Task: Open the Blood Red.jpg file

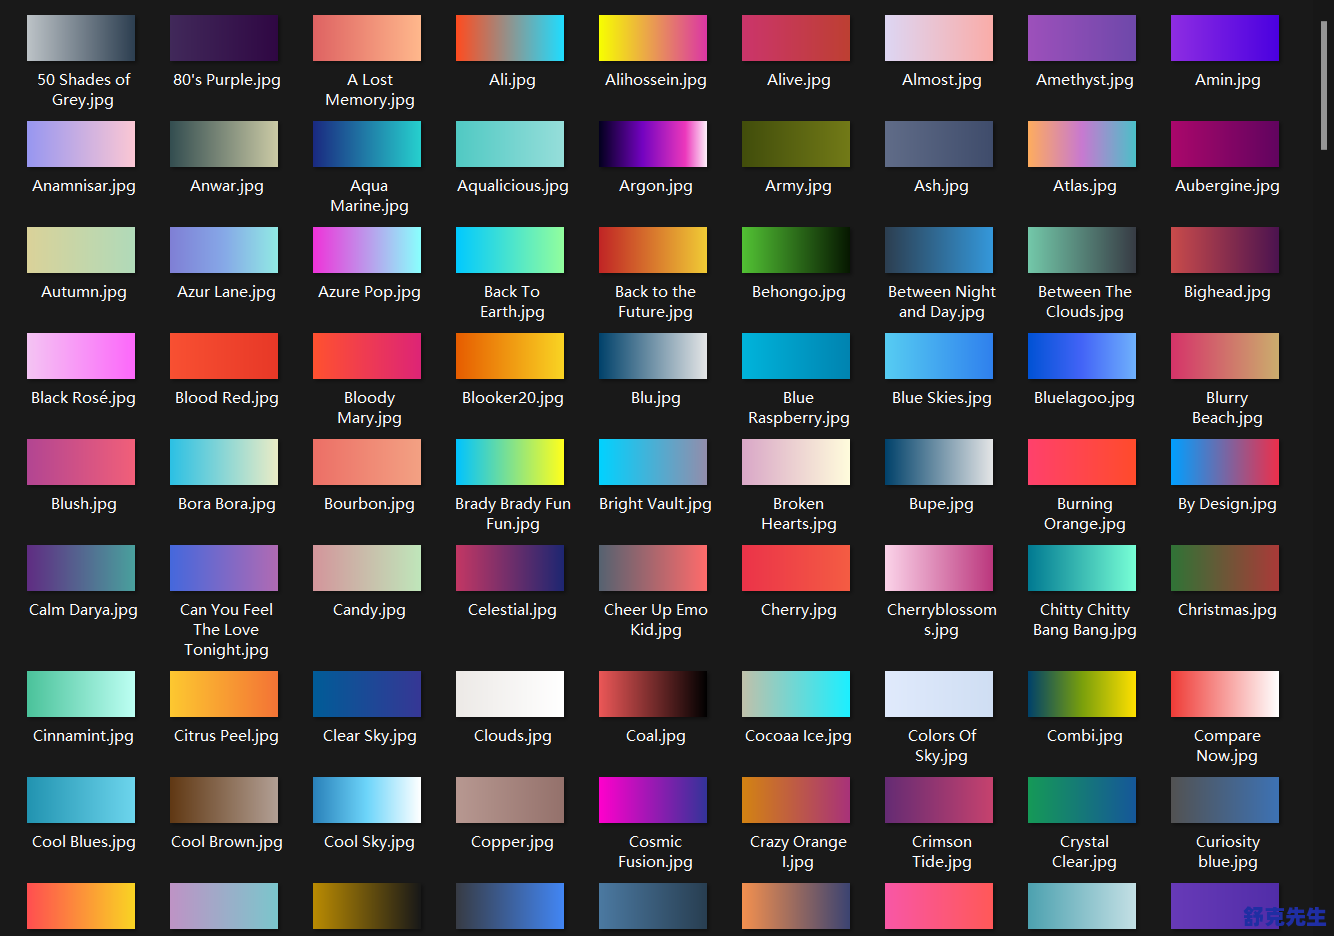Action: pos(224,356)
